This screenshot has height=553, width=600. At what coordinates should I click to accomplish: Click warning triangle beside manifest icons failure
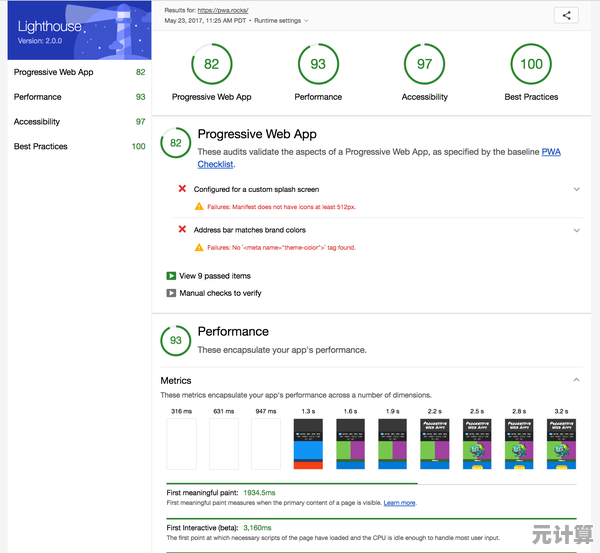coord(199,207)
